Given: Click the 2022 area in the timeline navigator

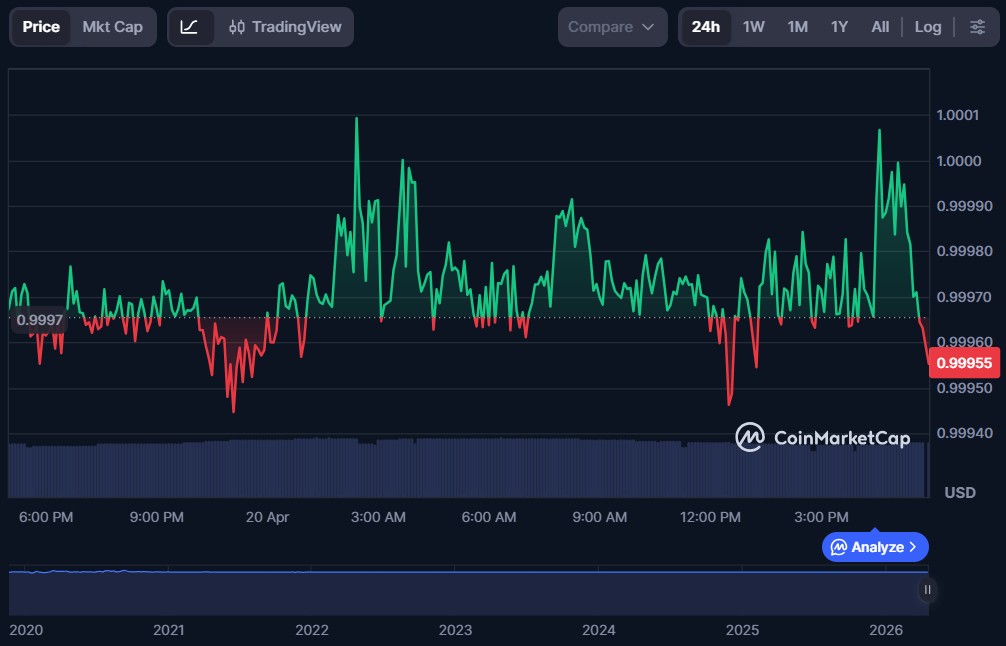Looking at the screenshot, I should pyautogui.click(x=312, y=595).
